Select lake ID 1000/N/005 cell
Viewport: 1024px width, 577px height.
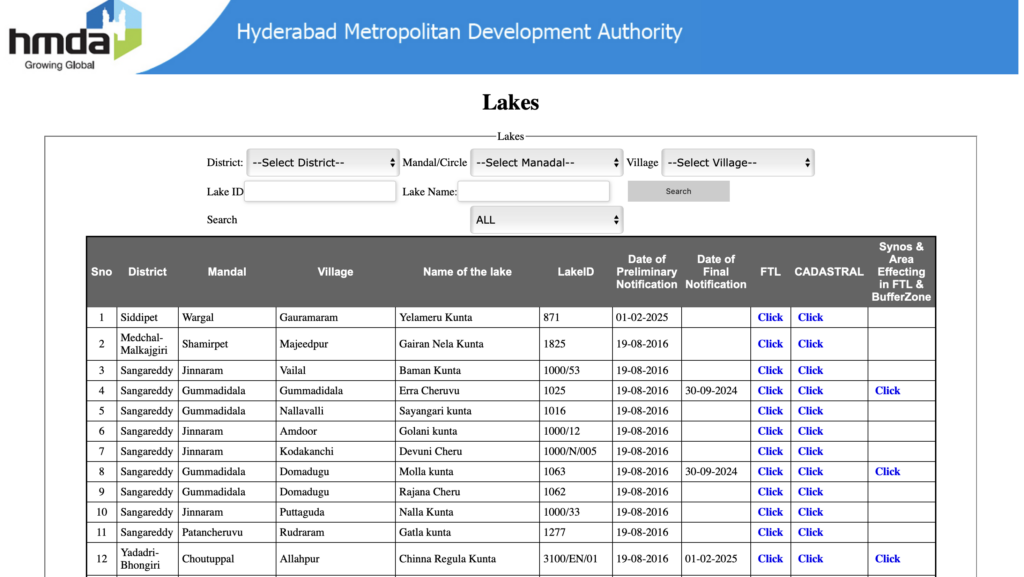[x=576, y=451]
